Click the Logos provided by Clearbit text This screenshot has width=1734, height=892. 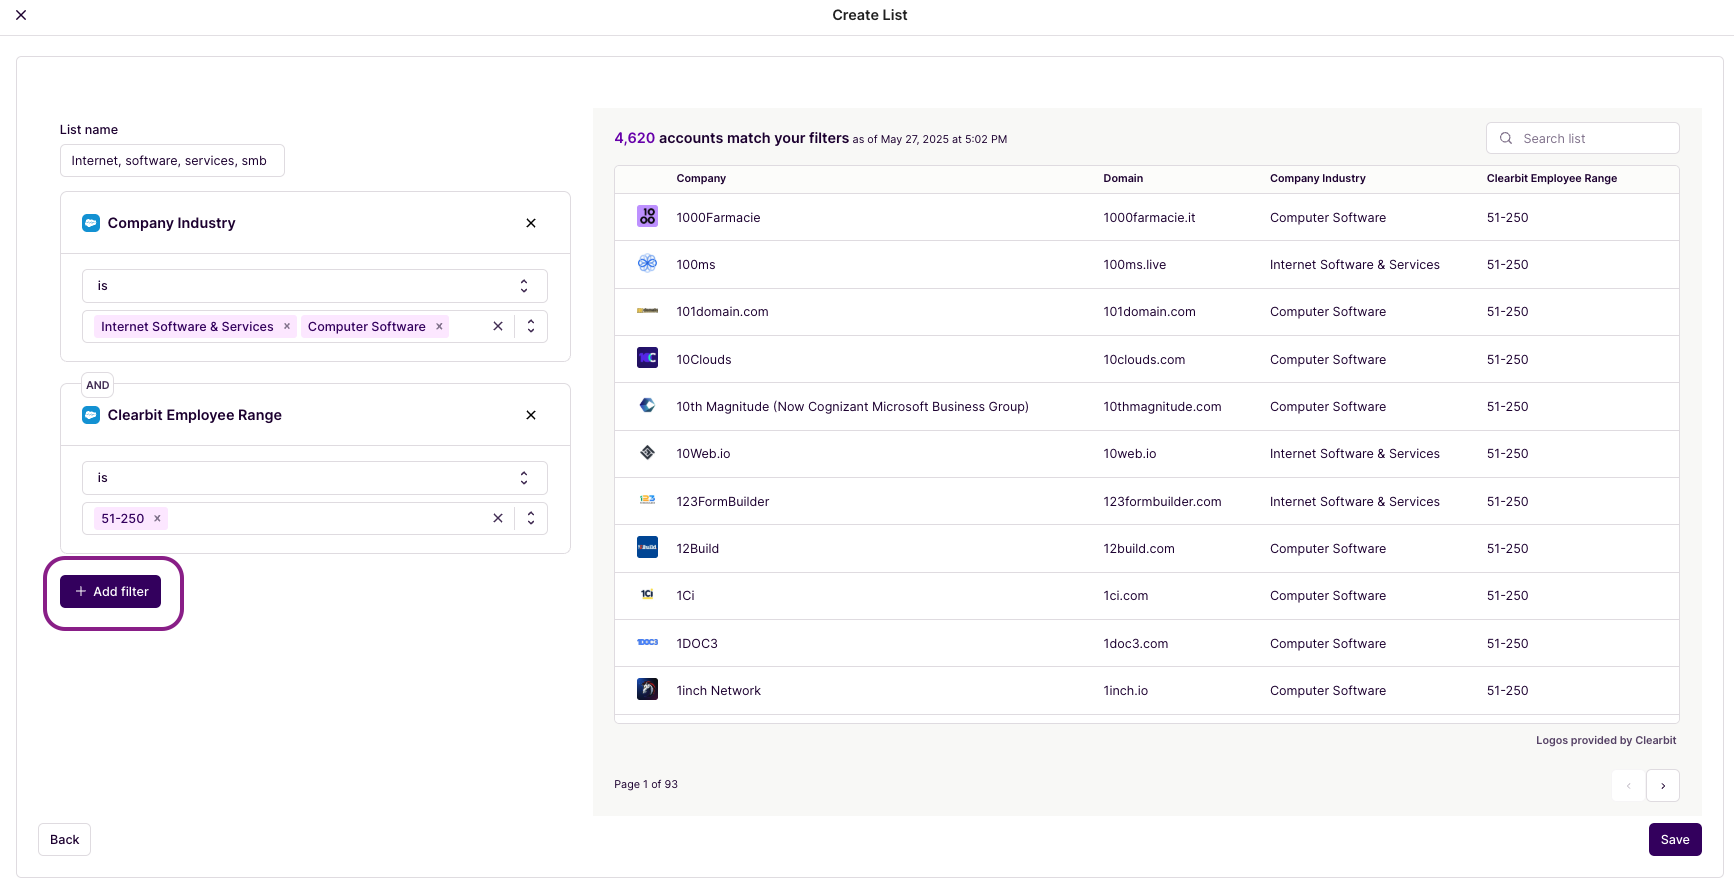click(1606, 741)
